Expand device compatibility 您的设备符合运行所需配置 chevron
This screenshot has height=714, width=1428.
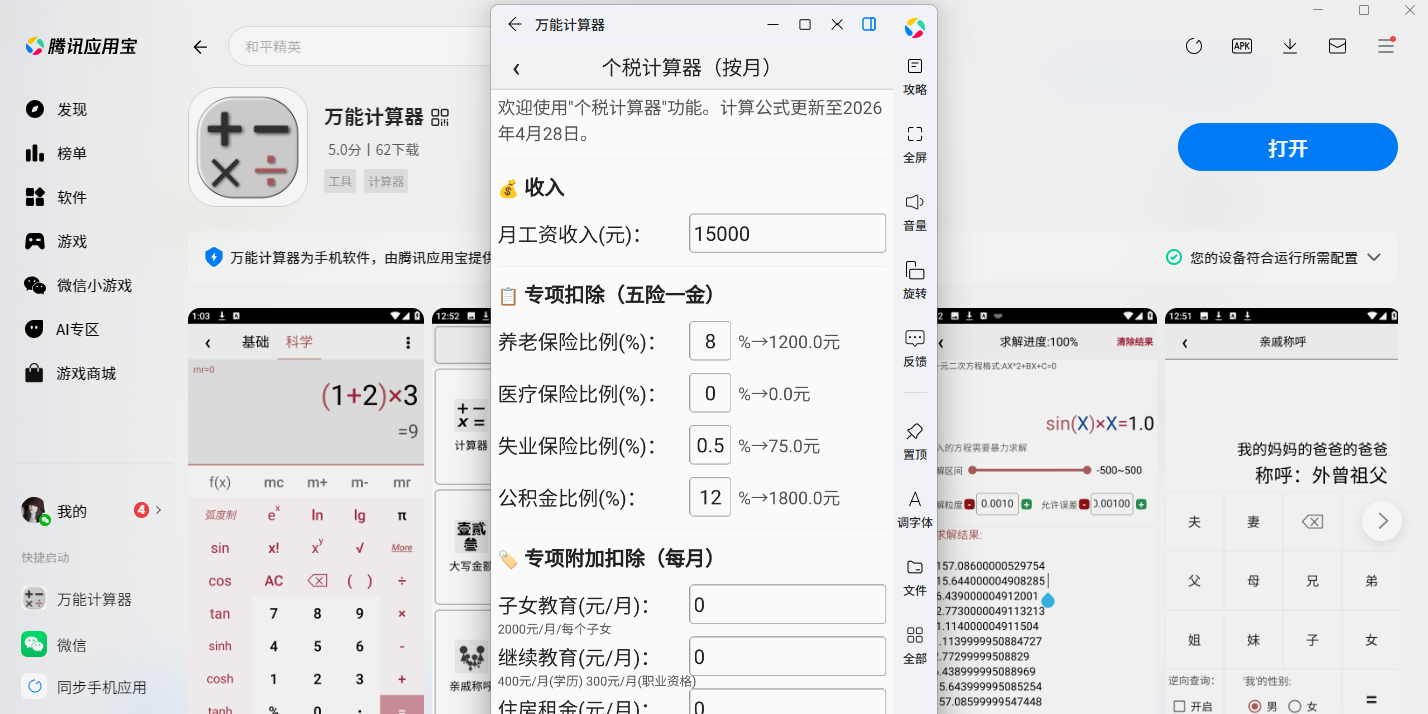tap(1374, 257)
